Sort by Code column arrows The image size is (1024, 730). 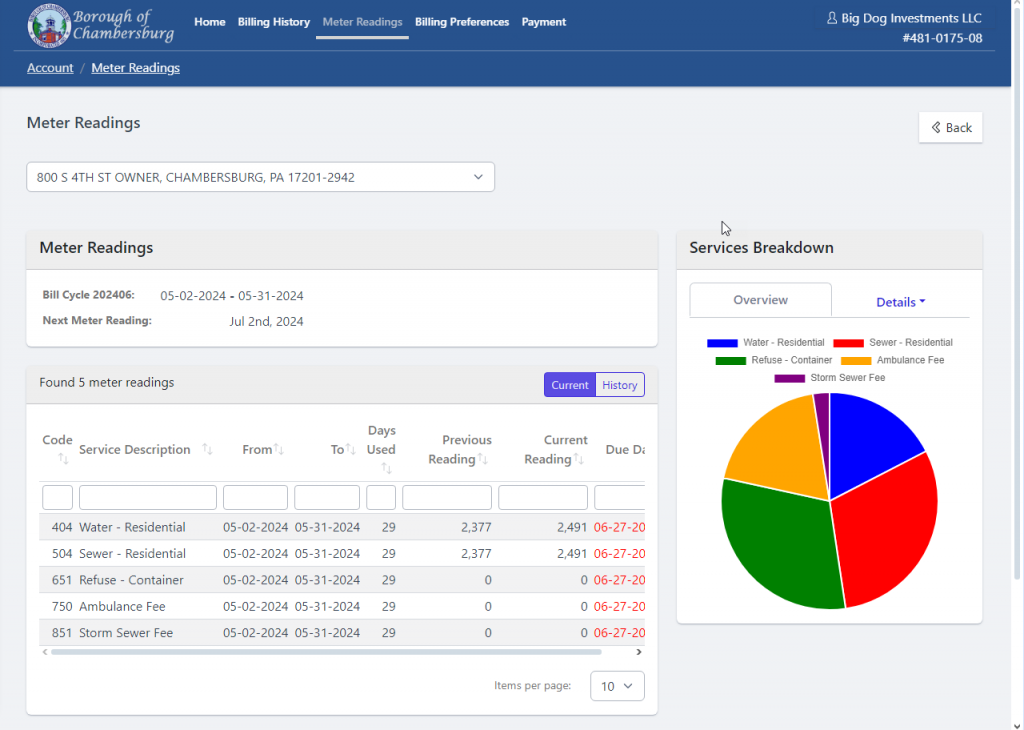point(63,459)
